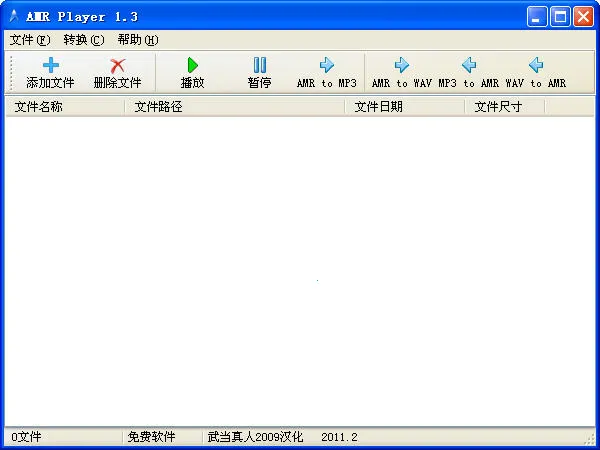Viewport: 600px width, 450px height.
Task: Sort list by 文件日期 column header
Action: [x=404, y=107]
